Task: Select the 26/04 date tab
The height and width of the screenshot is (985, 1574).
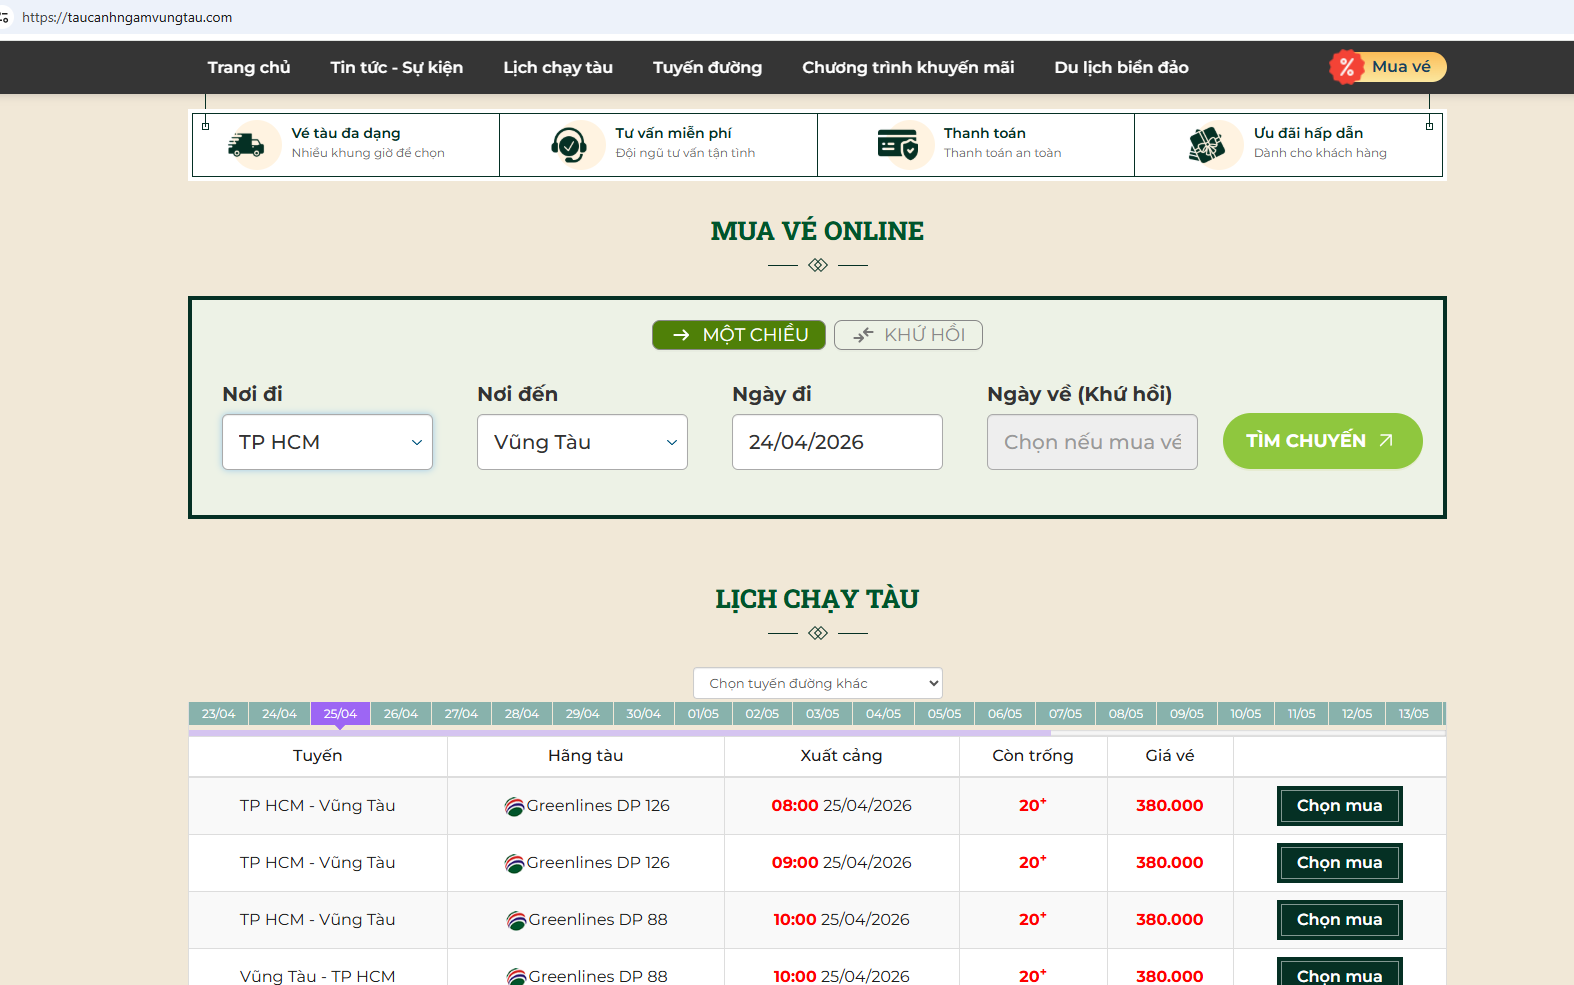Action: [401, 713]
